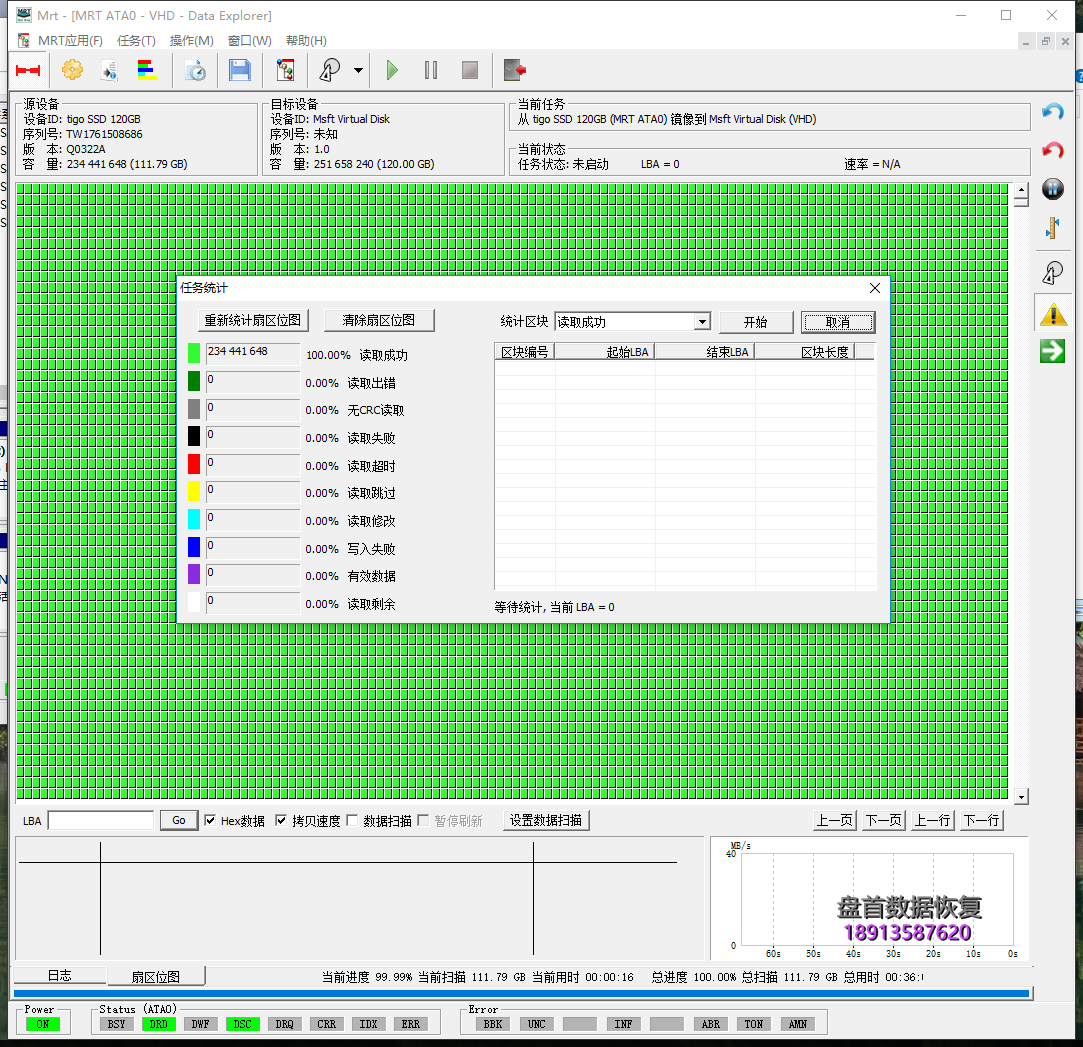1083x1047 pixels.
Task: Toggle the 拷贝速度 checkbox
Action: [282, 821]
